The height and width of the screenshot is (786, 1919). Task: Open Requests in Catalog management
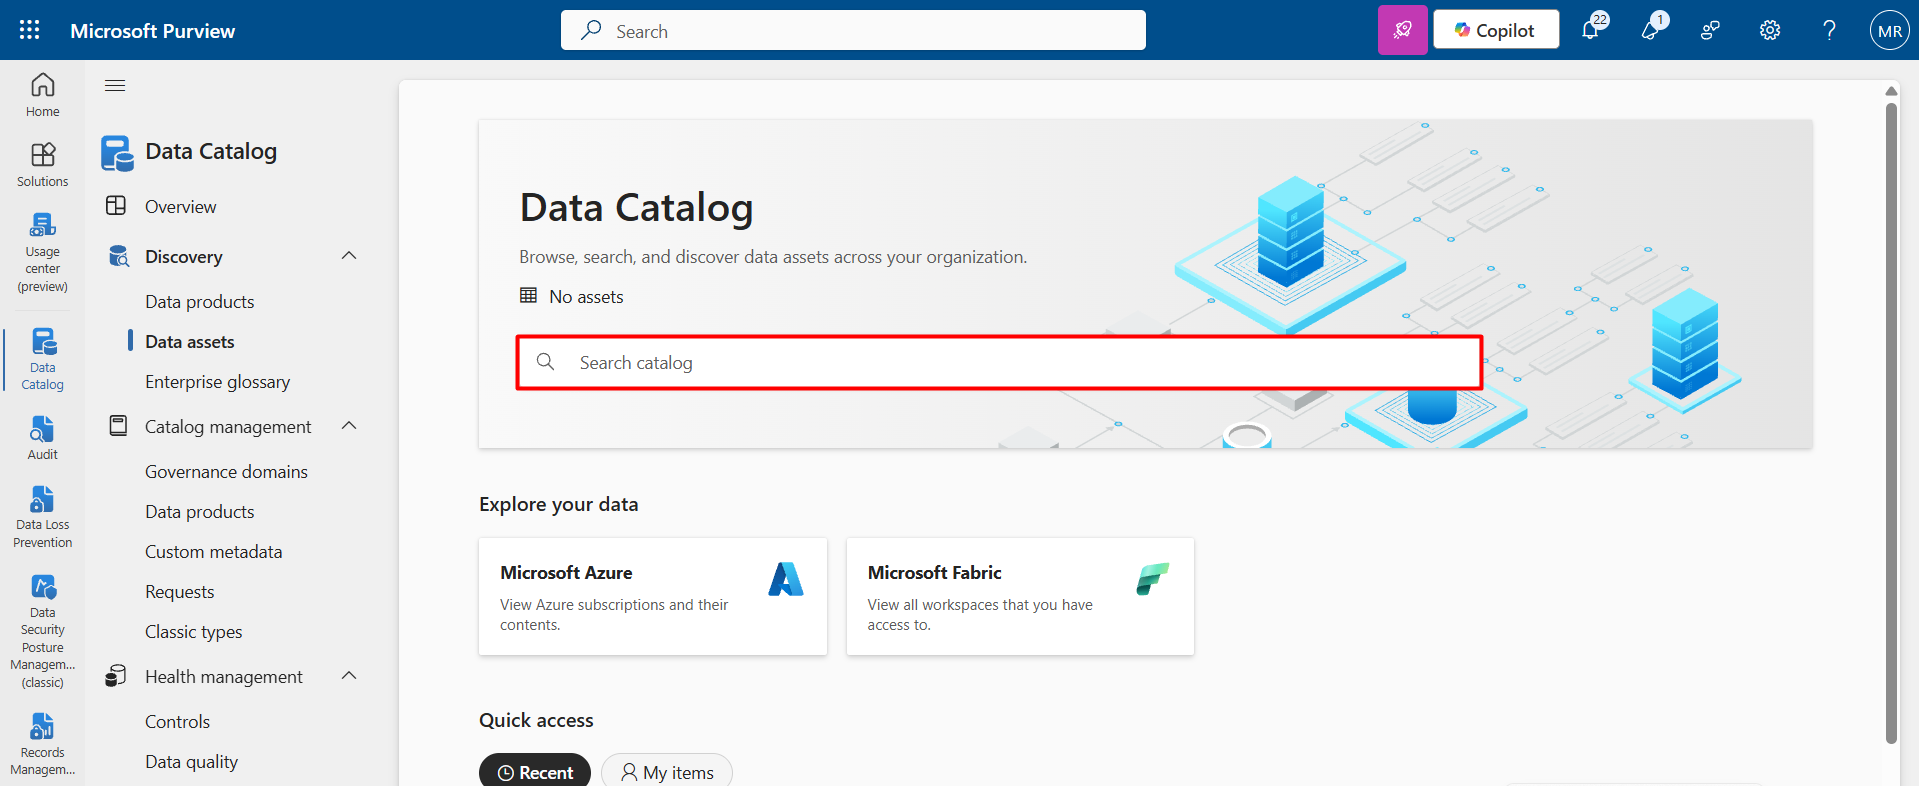[x=179, y=592]
